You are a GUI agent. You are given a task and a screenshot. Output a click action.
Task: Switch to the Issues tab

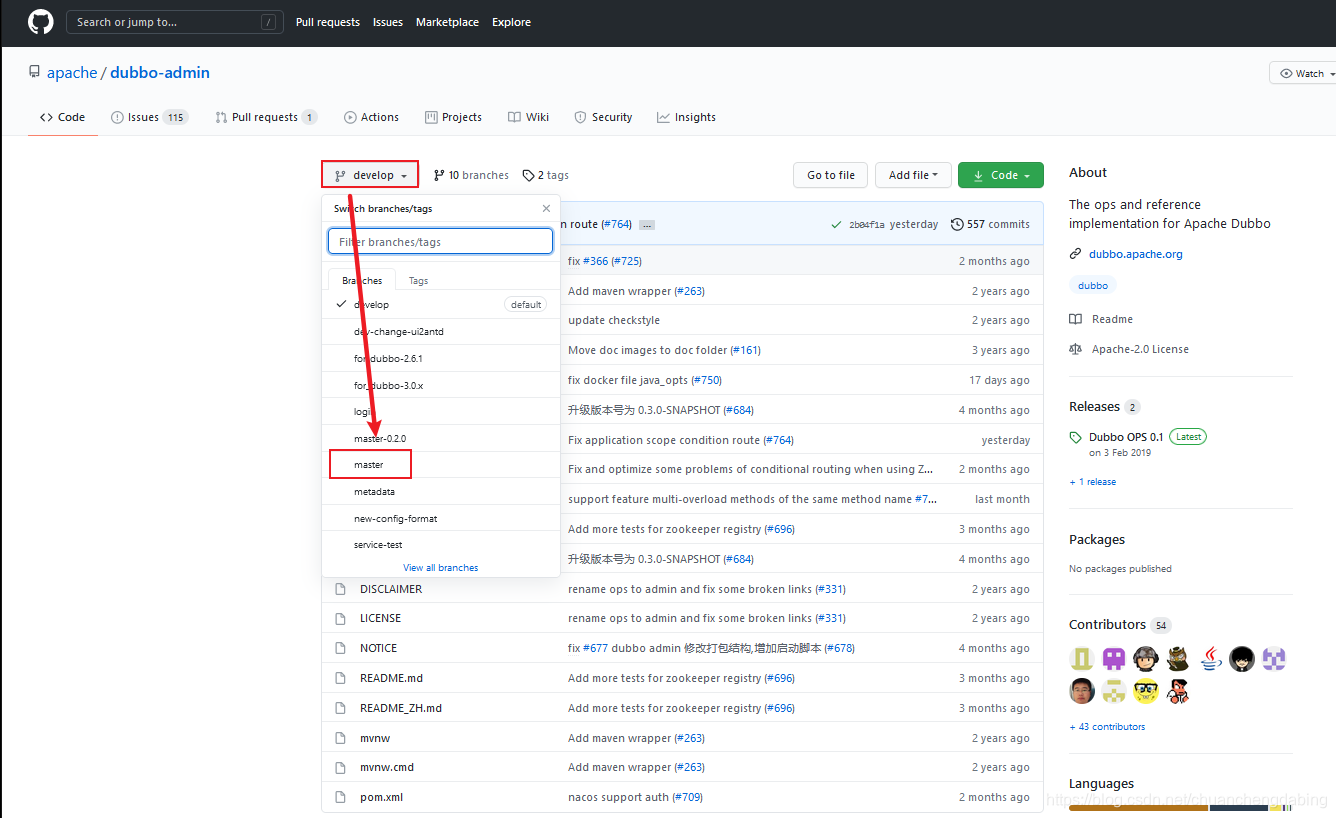(149, 117)
